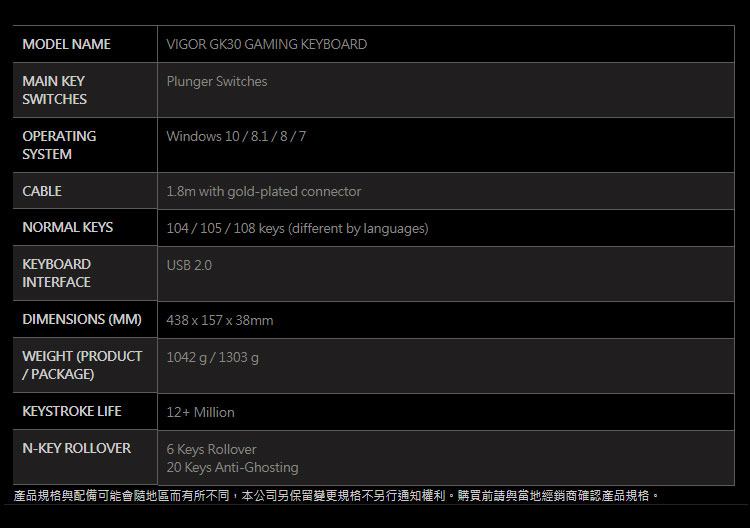This screenshot has height=528, width=750.
Task: Click the Plunger Switches value
Action: 217,81
